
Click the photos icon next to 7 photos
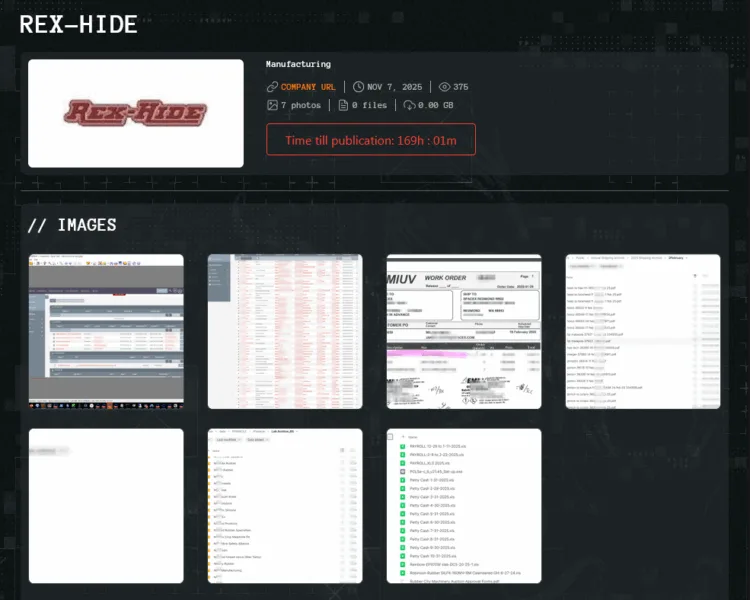272,105
